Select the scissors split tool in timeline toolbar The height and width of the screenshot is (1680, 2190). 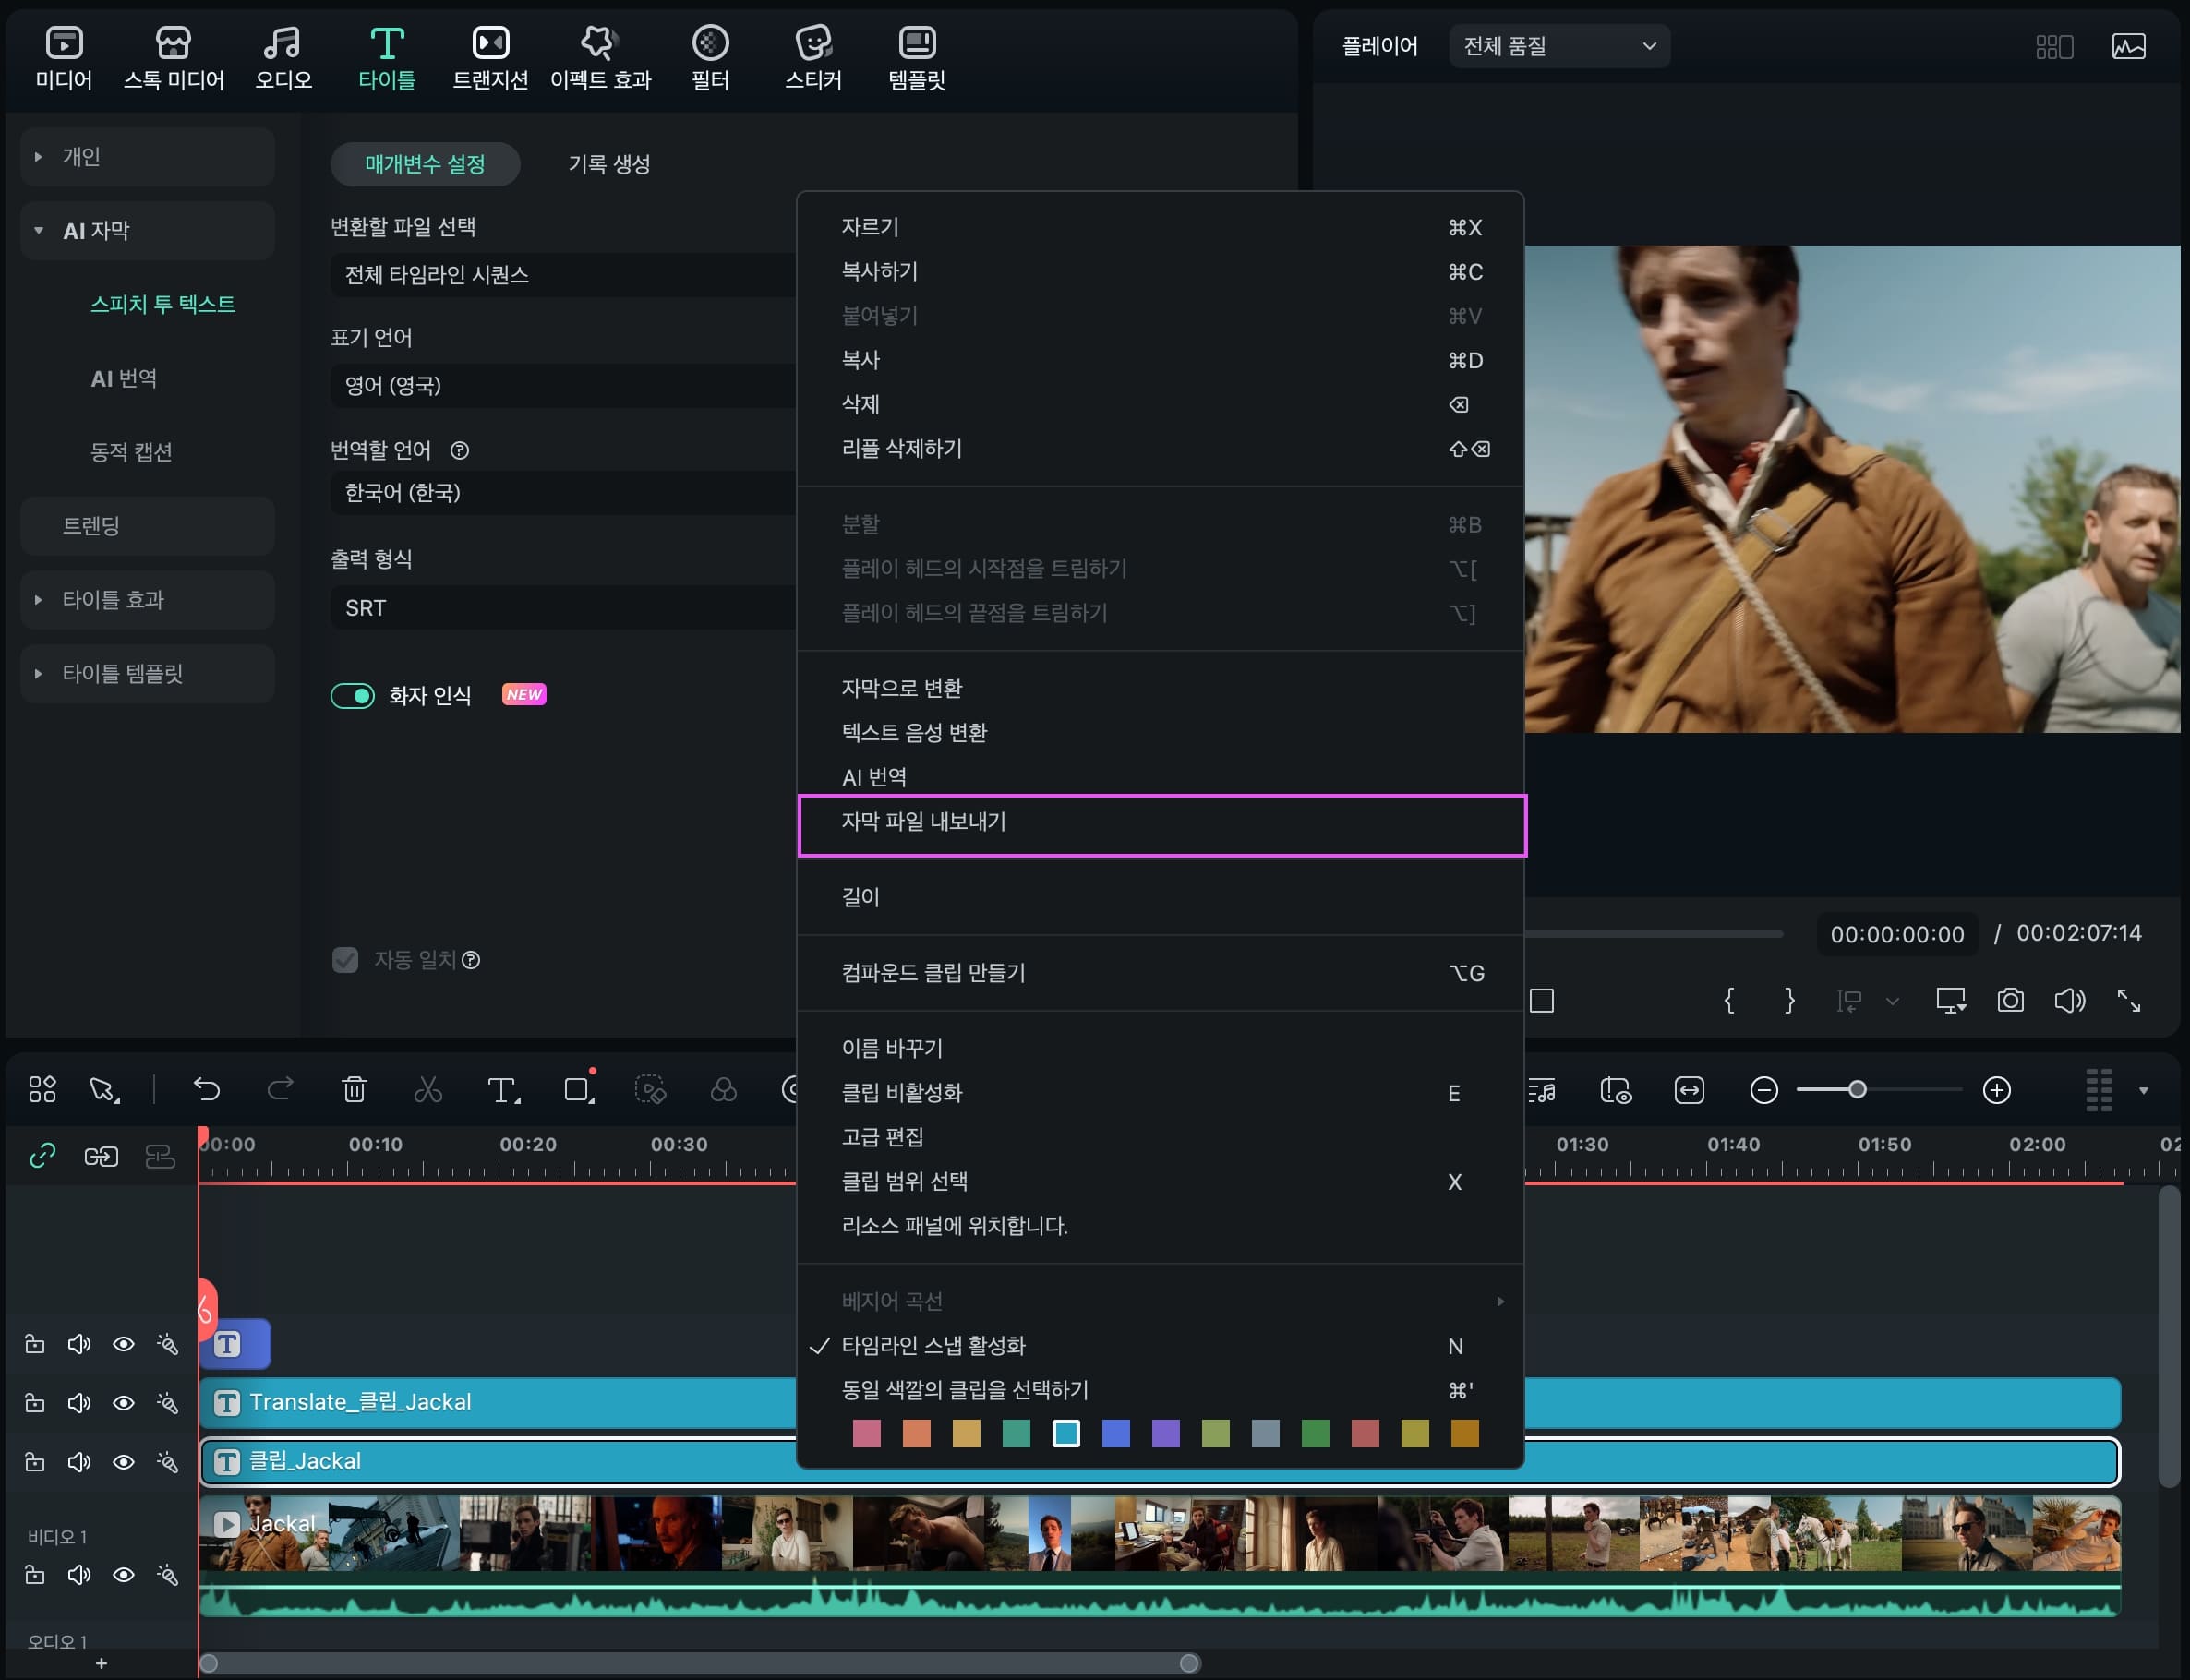428,1089
